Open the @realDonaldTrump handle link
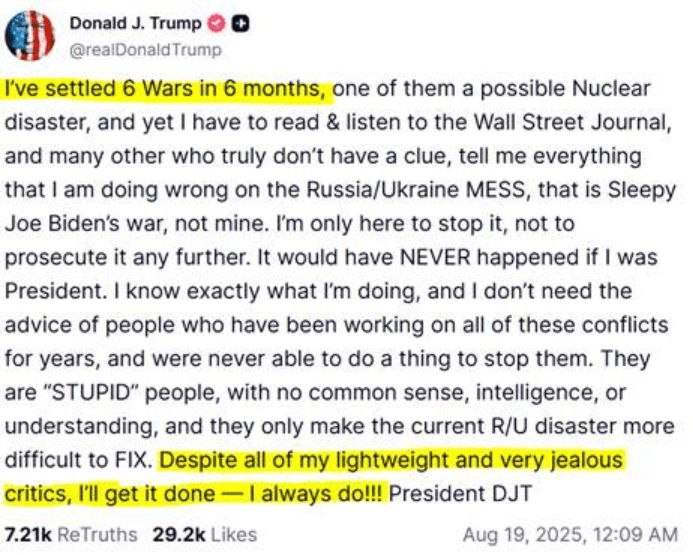 pyautogui.click(x=145, y=50)
